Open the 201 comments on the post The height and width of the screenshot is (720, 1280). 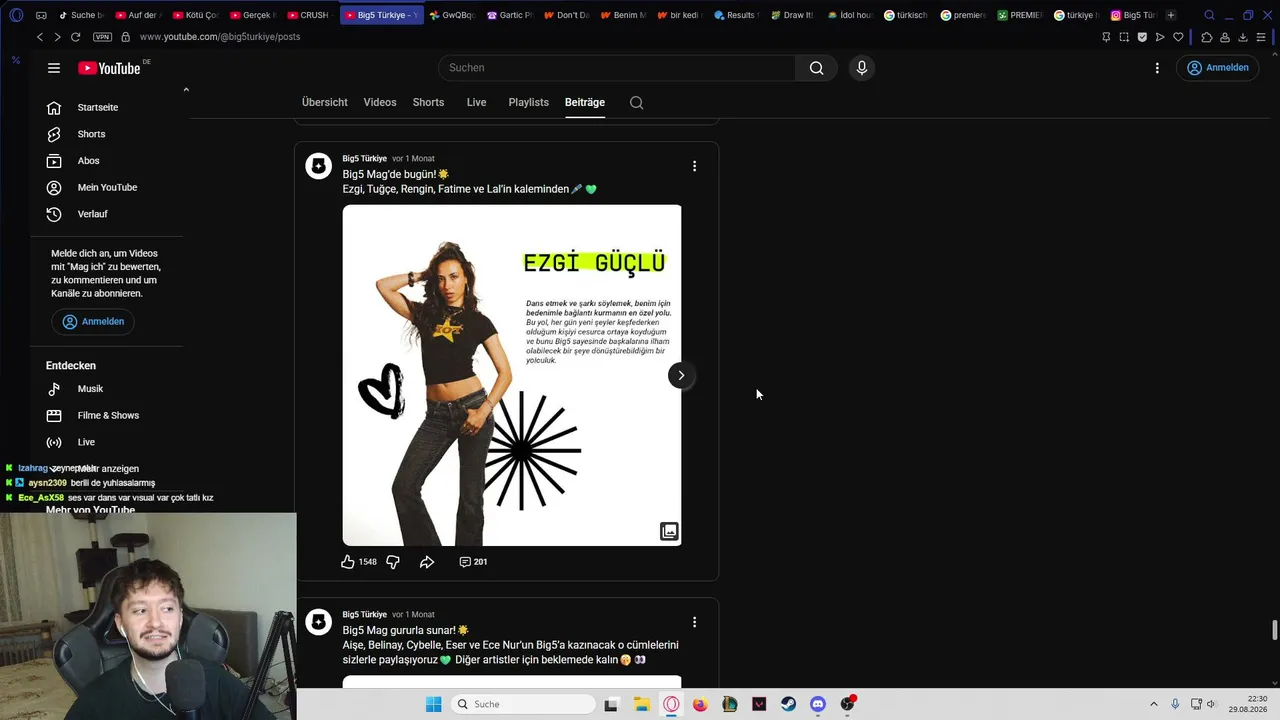[x=473, y=562]
